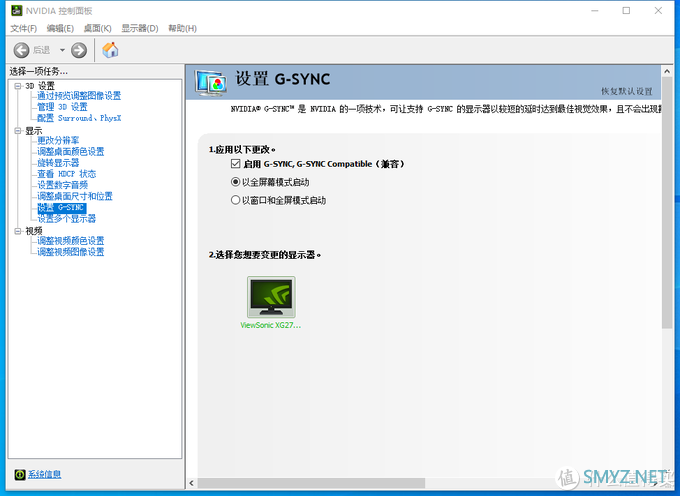
Task: Enable G-SYNC, G-SYNC Compatible checkbox
Action: tap(235, 164)
